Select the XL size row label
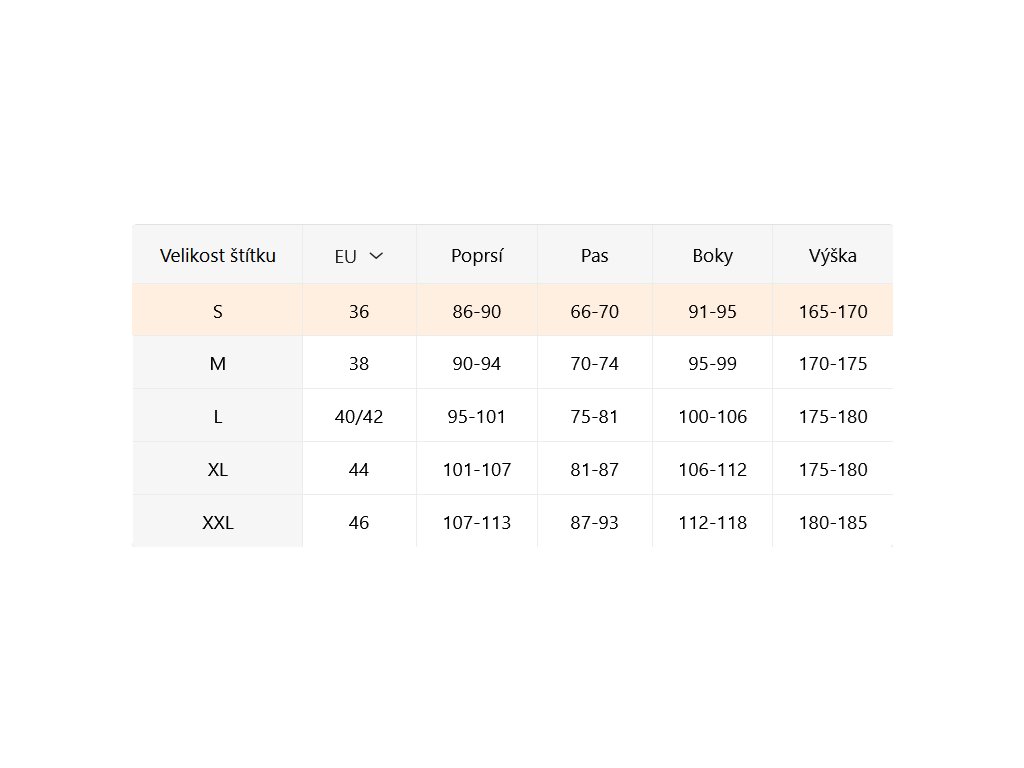This screenshot has width=1024, height=768. point(217,470)
